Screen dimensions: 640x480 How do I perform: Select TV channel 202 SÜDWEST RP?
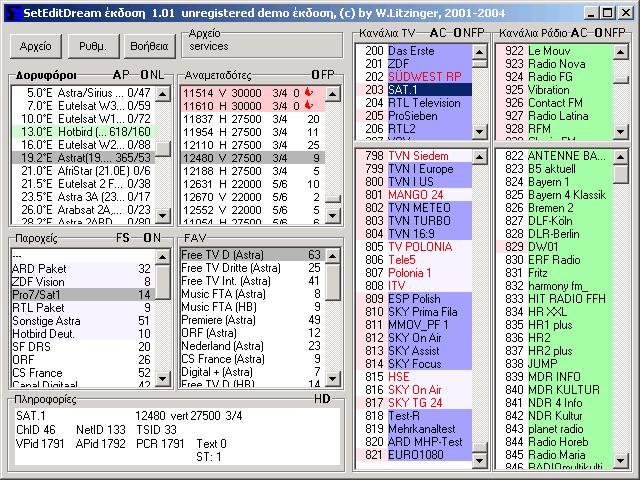pyautogui.click(x=414, y=77)
